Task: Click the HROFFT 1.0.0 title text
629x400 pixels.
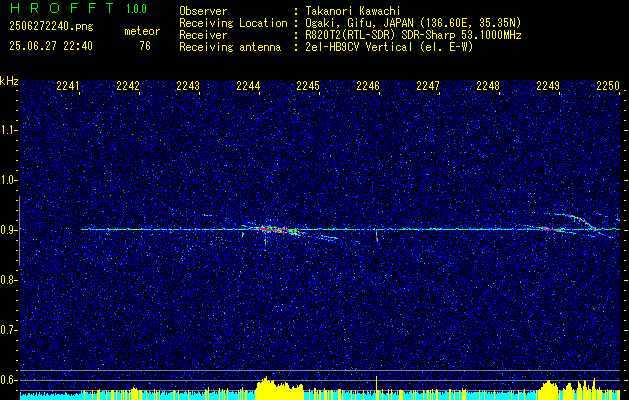Action: click(78, 8)
